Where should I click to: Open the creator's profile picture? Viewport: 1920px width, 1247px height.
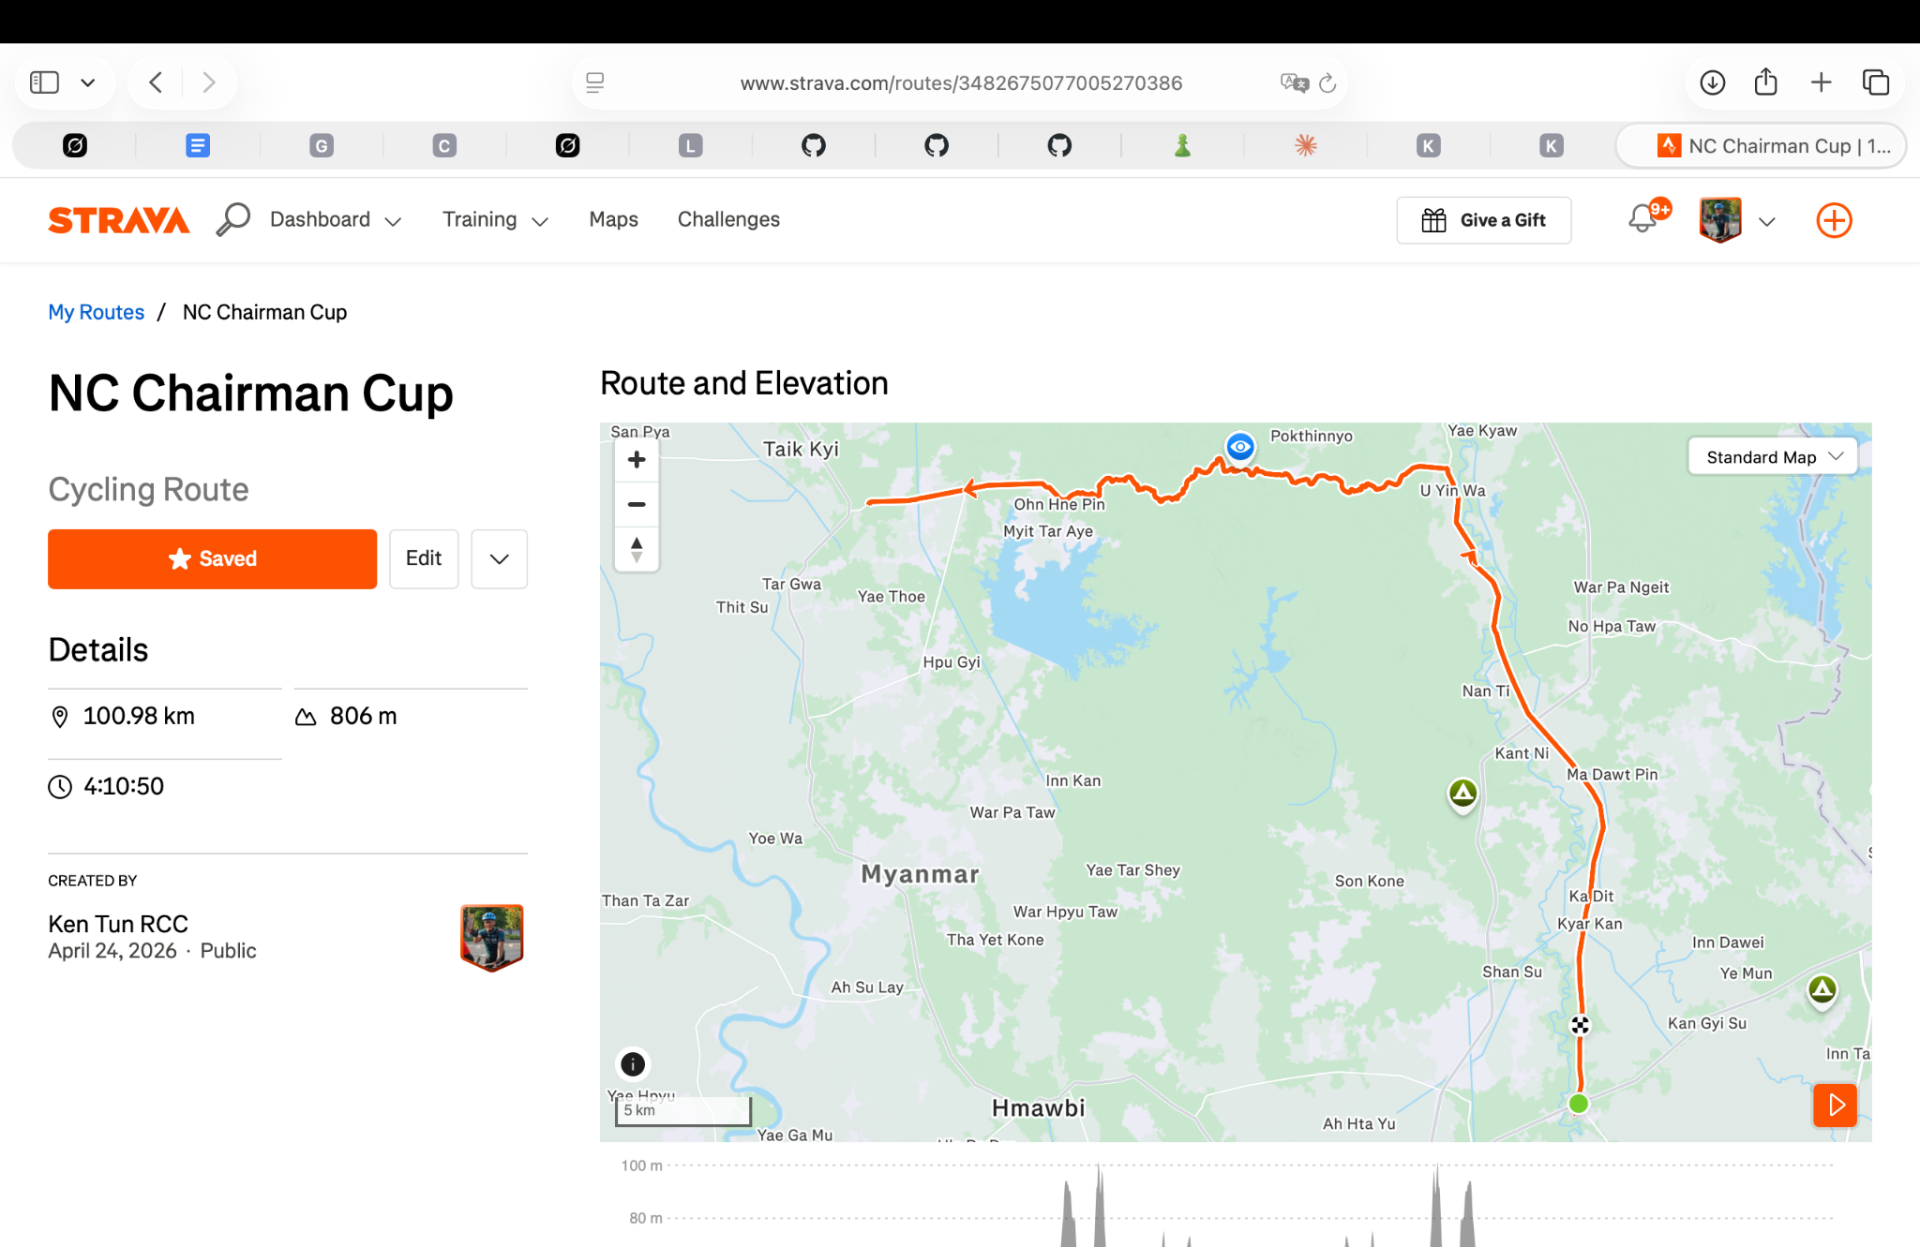tap(491, 937)
